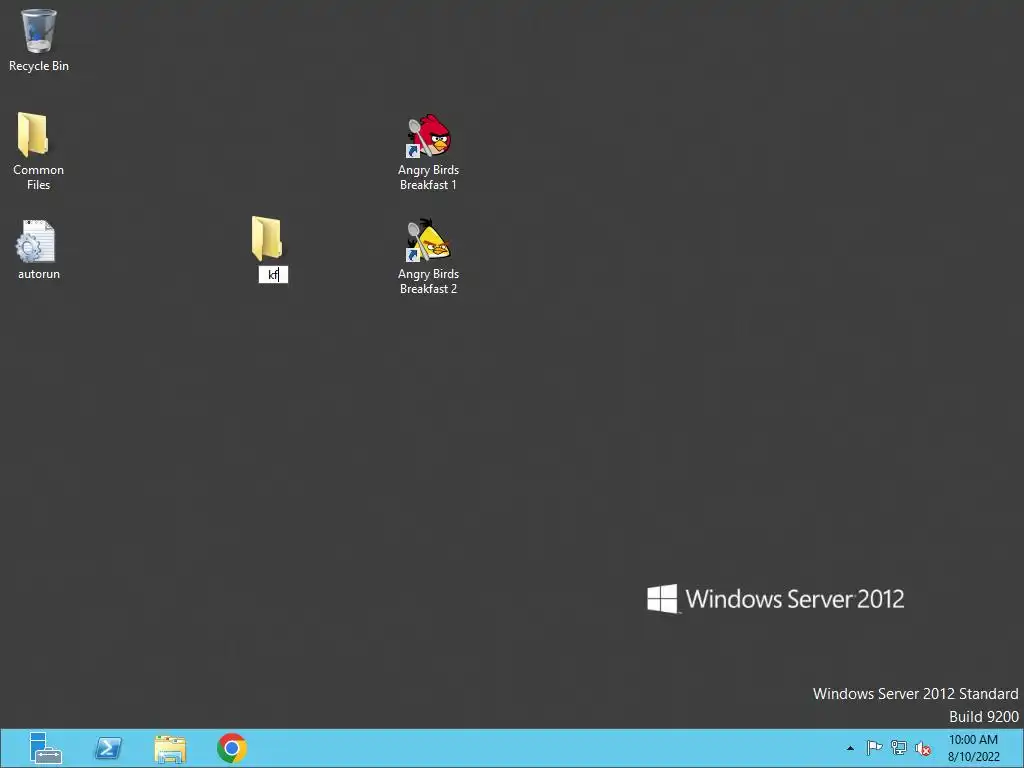Click inside the folder rename text box
The width and height of the screenshot is (1024, 768).
[x=273, y=275]
